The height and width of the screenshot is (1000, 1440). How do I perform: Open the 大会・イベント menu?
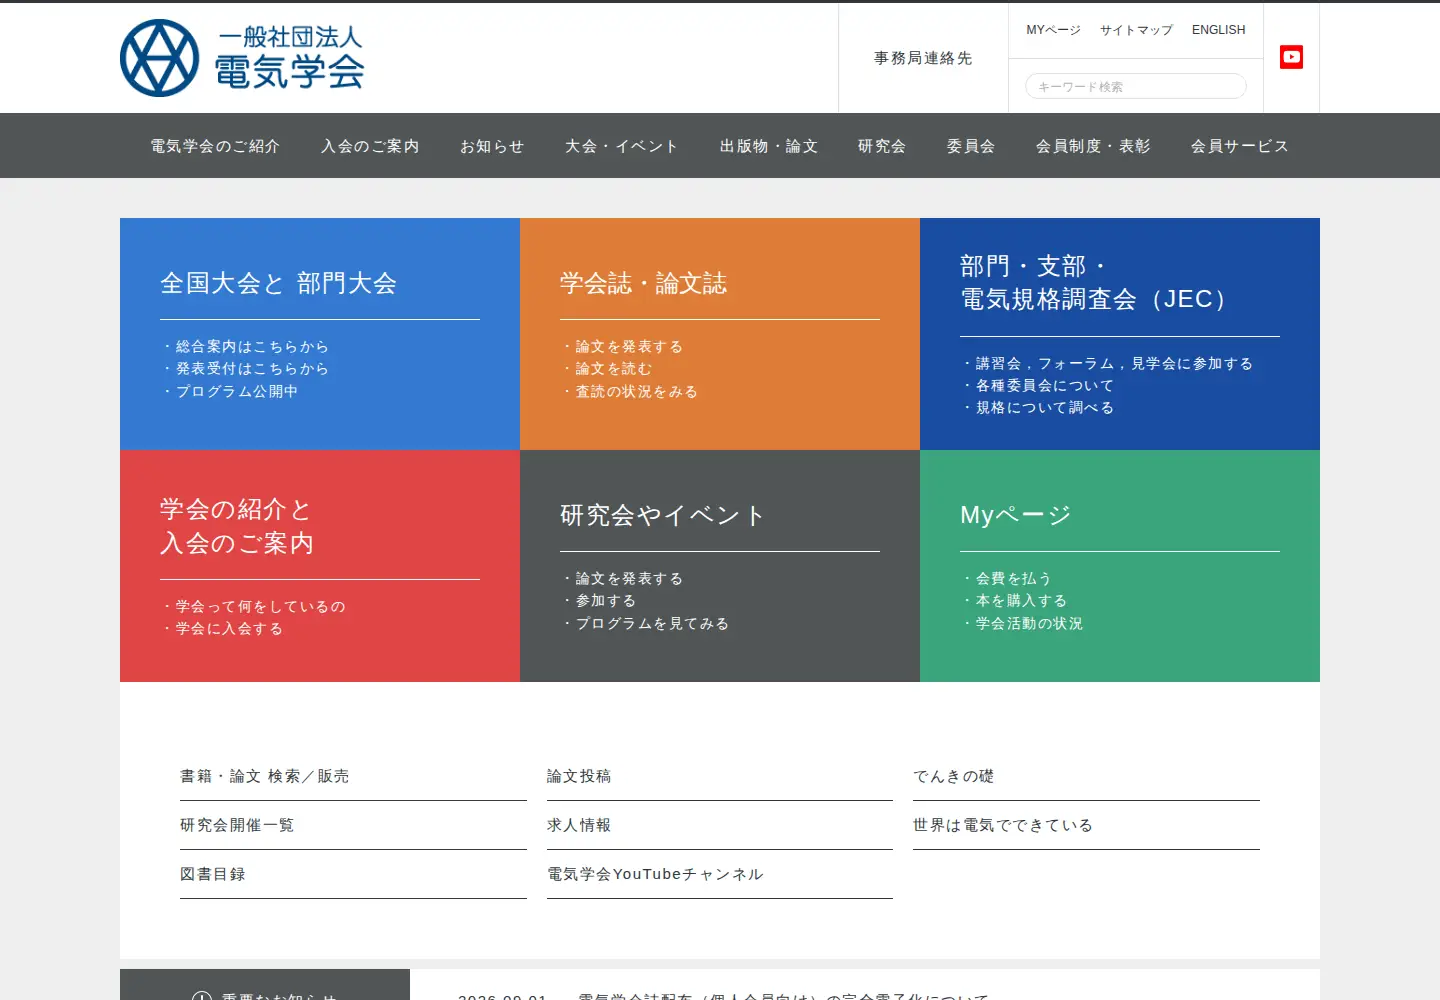tap(622, 146)
